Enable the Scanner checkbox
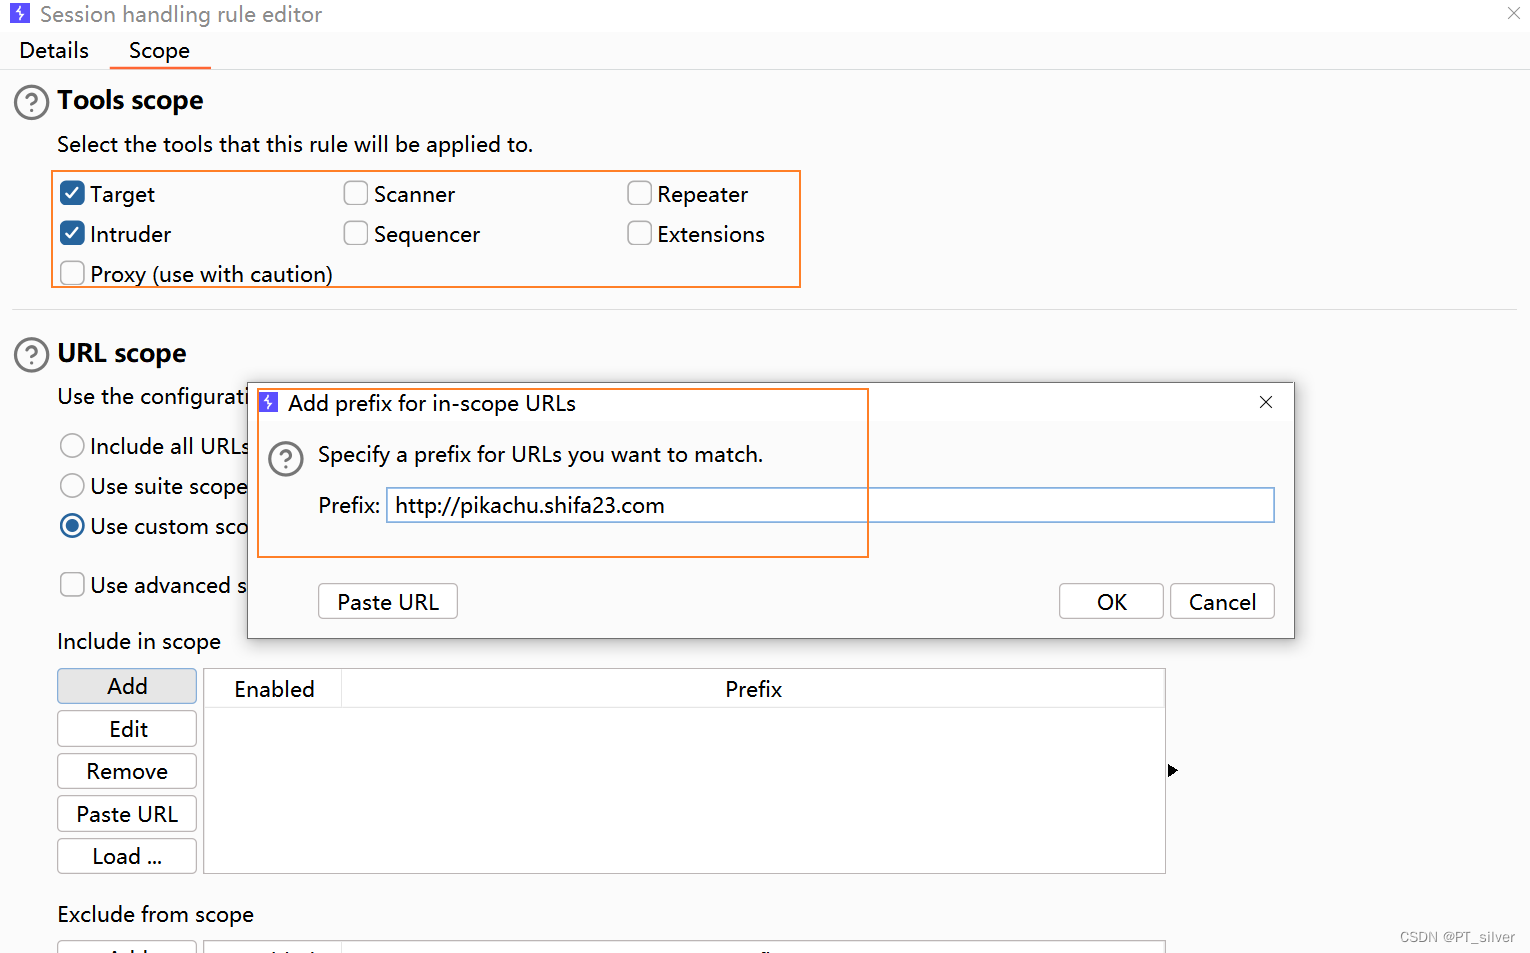Viewport: 1530px width, 953px height. pyautogui.click(x=356, y=193)
